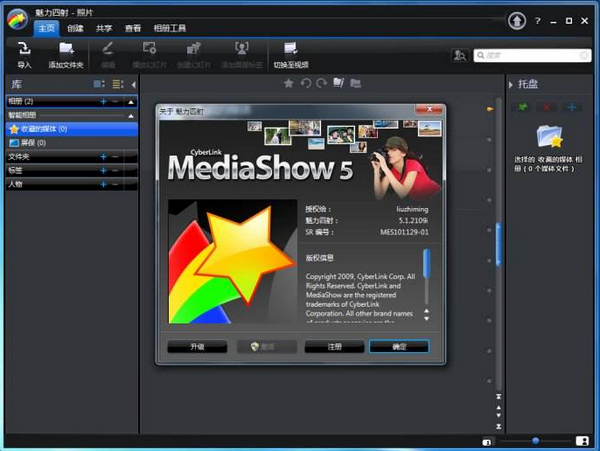Click the minus icon on 文件夹 row

tap(115, 156)
